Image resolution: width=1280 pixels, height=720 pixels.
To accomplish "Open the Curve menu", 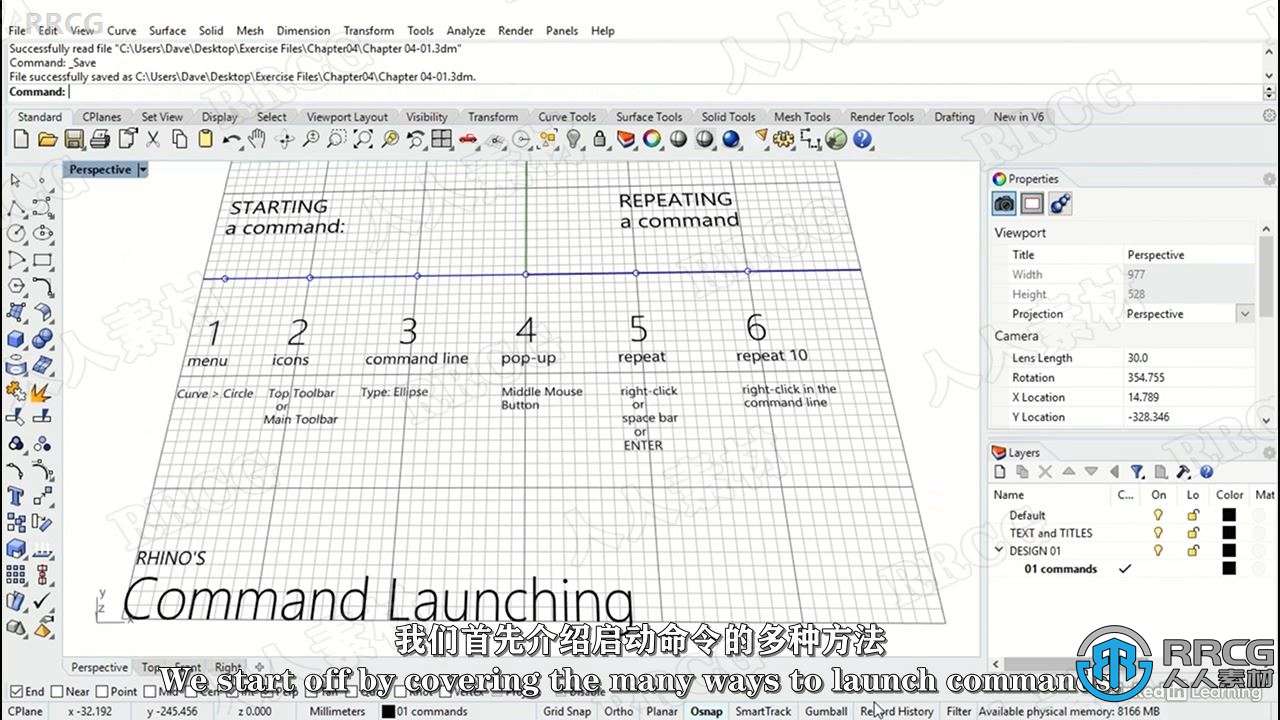I will tap(121, 31).
